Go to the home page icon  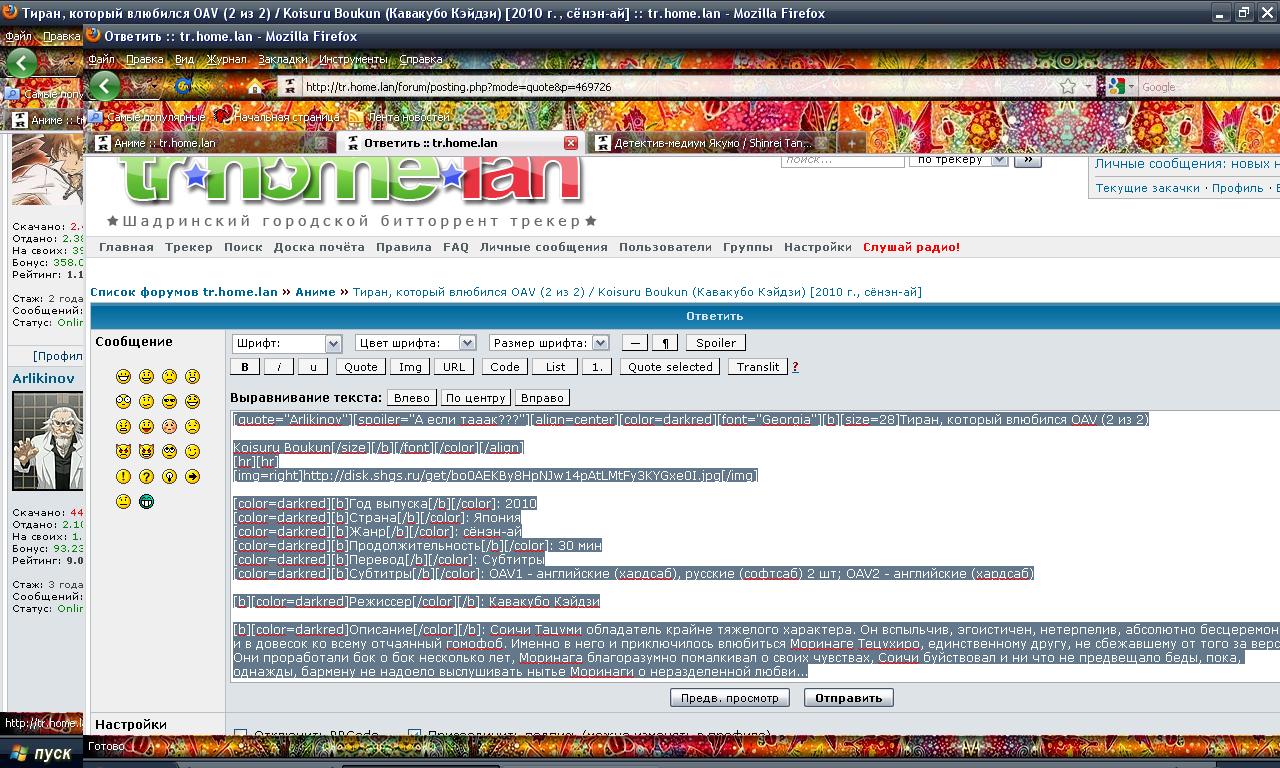coord(255,87)
